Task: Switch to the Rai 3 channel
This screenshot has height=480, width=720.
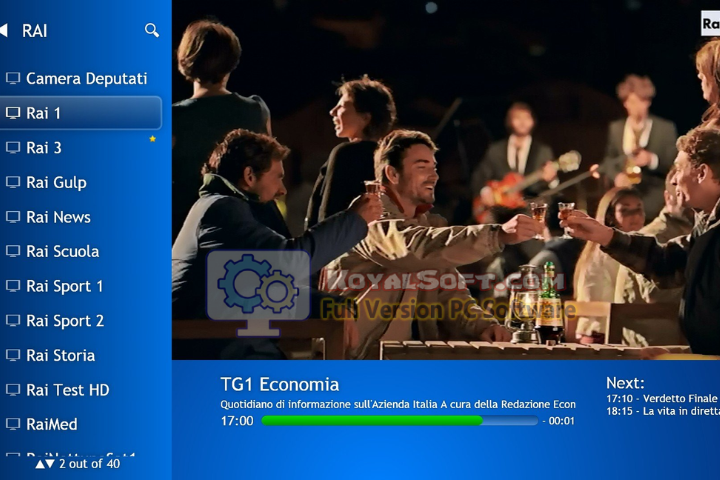Action: 81,147
